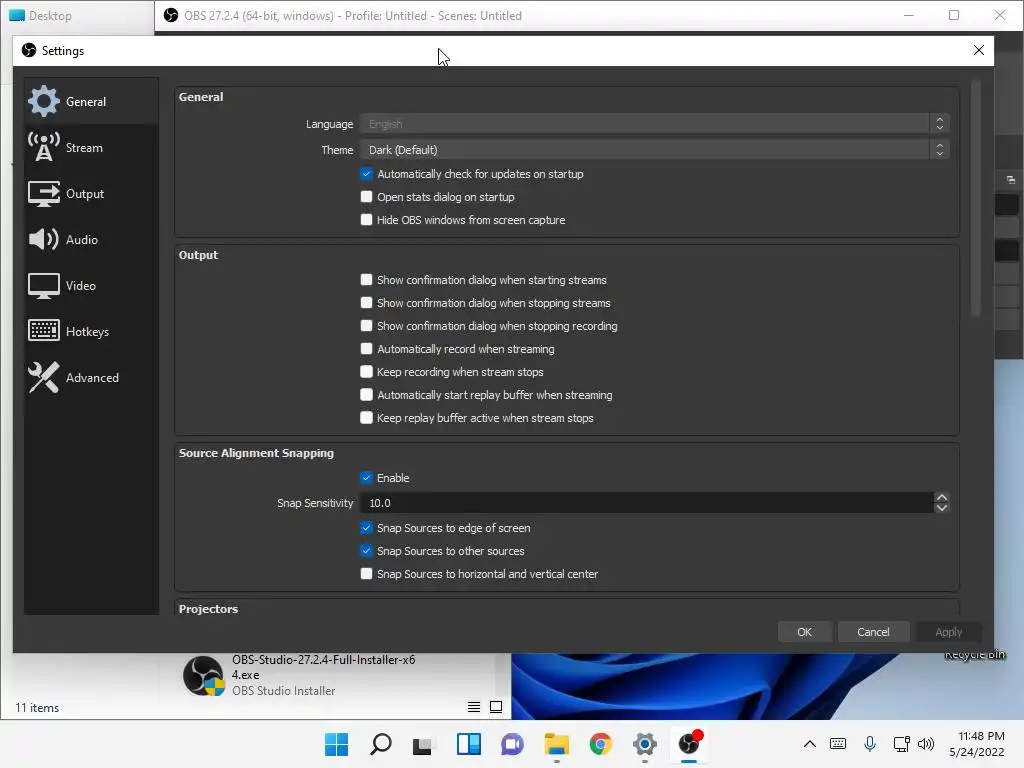Click the Snap Sensitivity value field
This screenshot has width=1024, height=768.
pos(647,503)
